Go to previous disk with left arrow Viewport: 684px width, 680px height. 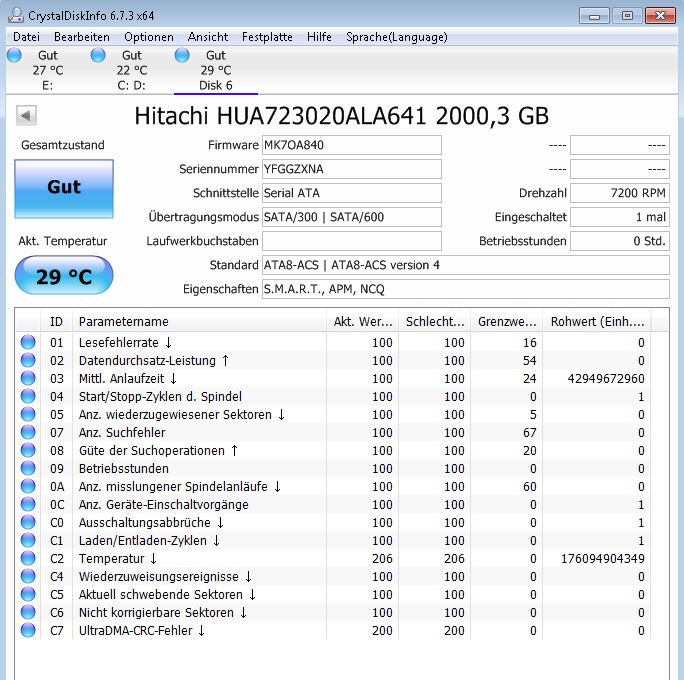pos(26,116)
